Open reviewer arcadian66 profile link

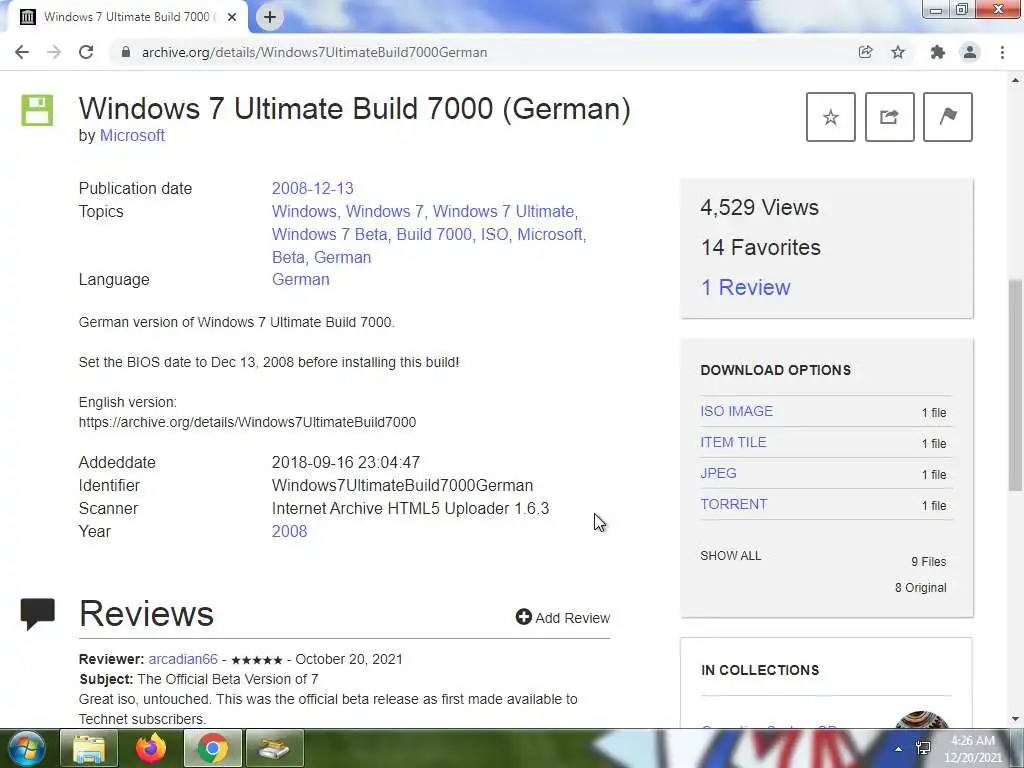(x=183, y=660)
